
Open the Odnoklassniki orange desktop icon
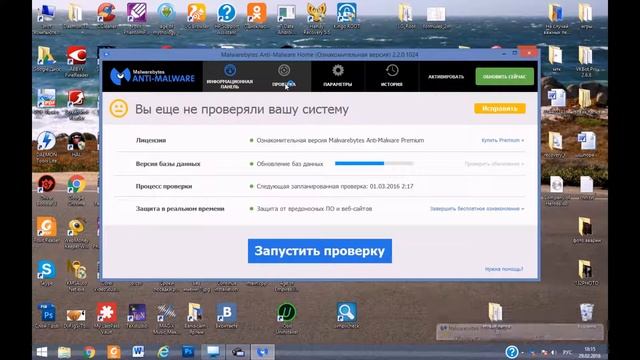click(257, 16)
